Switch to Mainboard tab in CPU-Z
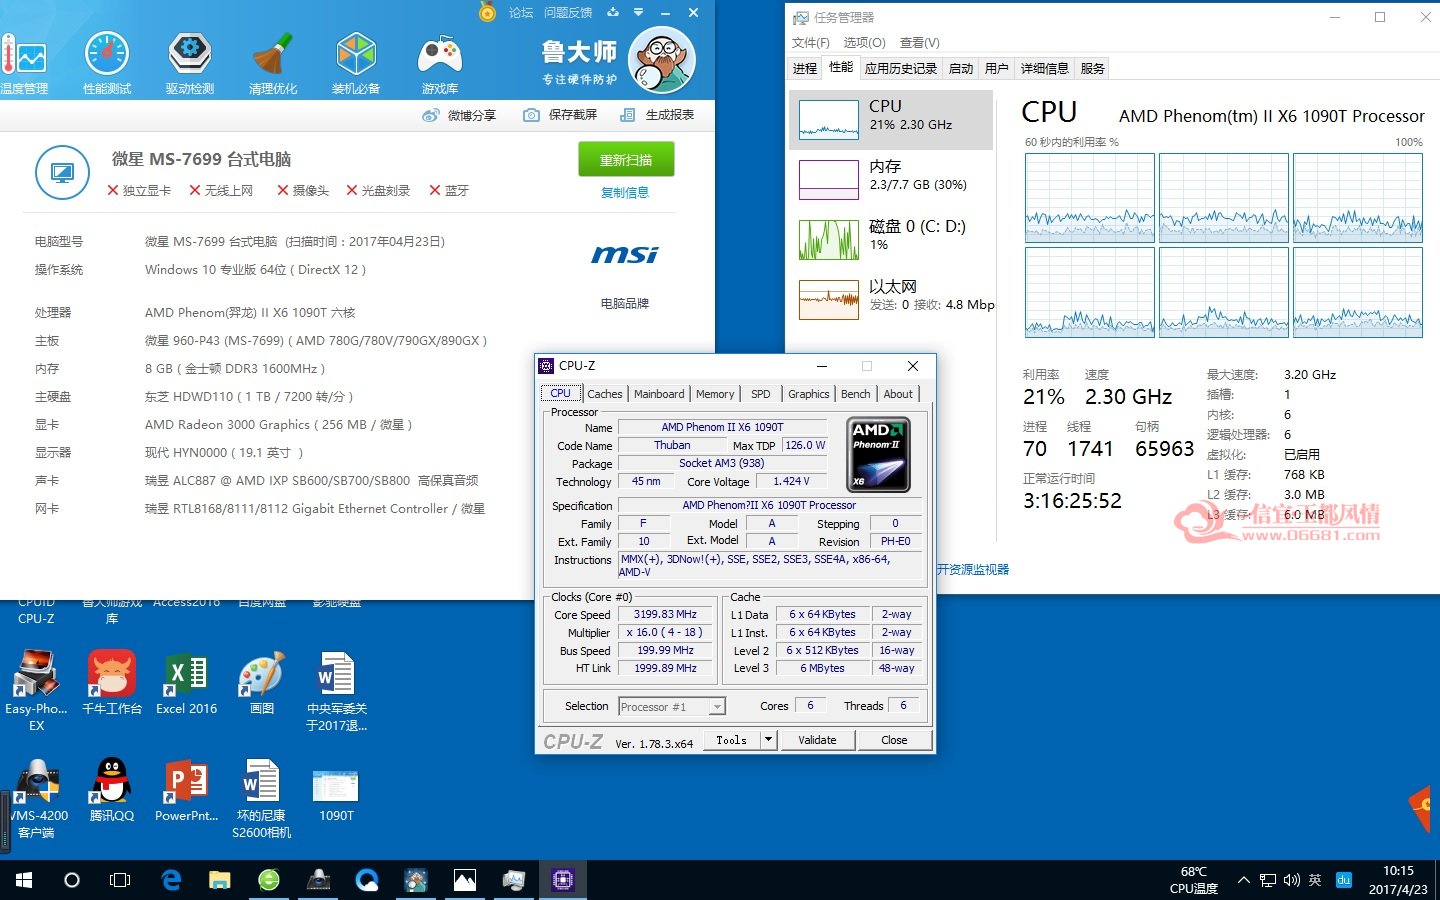 (x=659, y=394)
